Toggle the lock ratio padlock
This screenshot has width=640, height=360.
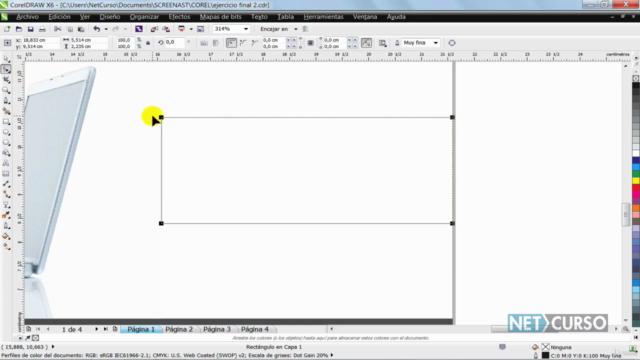coord(148,43)
